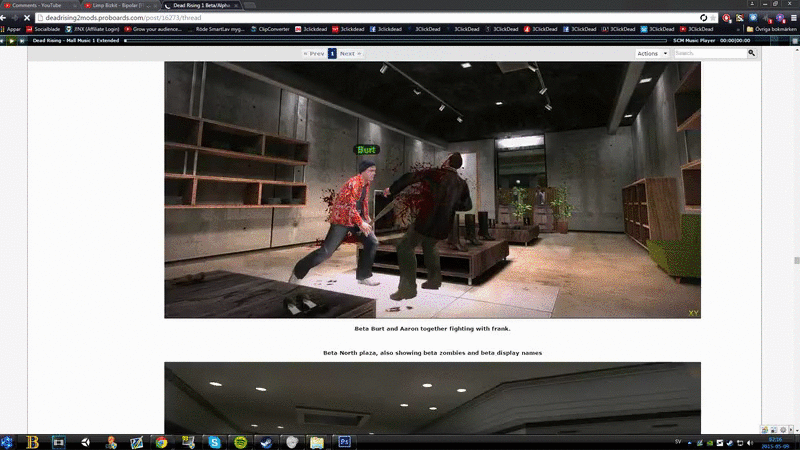The height and width of the screenshot is (450, 800).
Task: Bookmark this page with the star icon
Action: (713, 18)
